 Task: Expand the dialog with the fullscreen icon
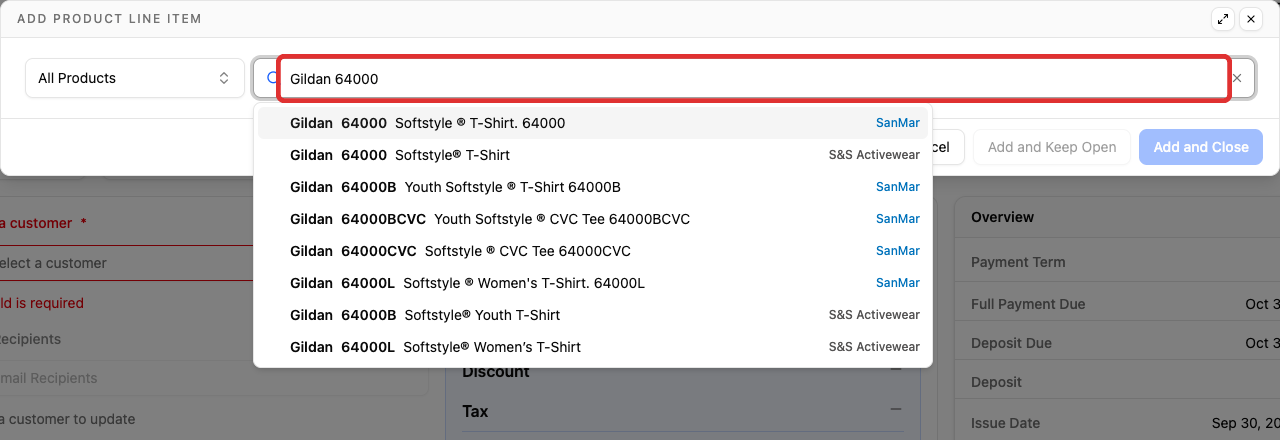point(1222,19)
